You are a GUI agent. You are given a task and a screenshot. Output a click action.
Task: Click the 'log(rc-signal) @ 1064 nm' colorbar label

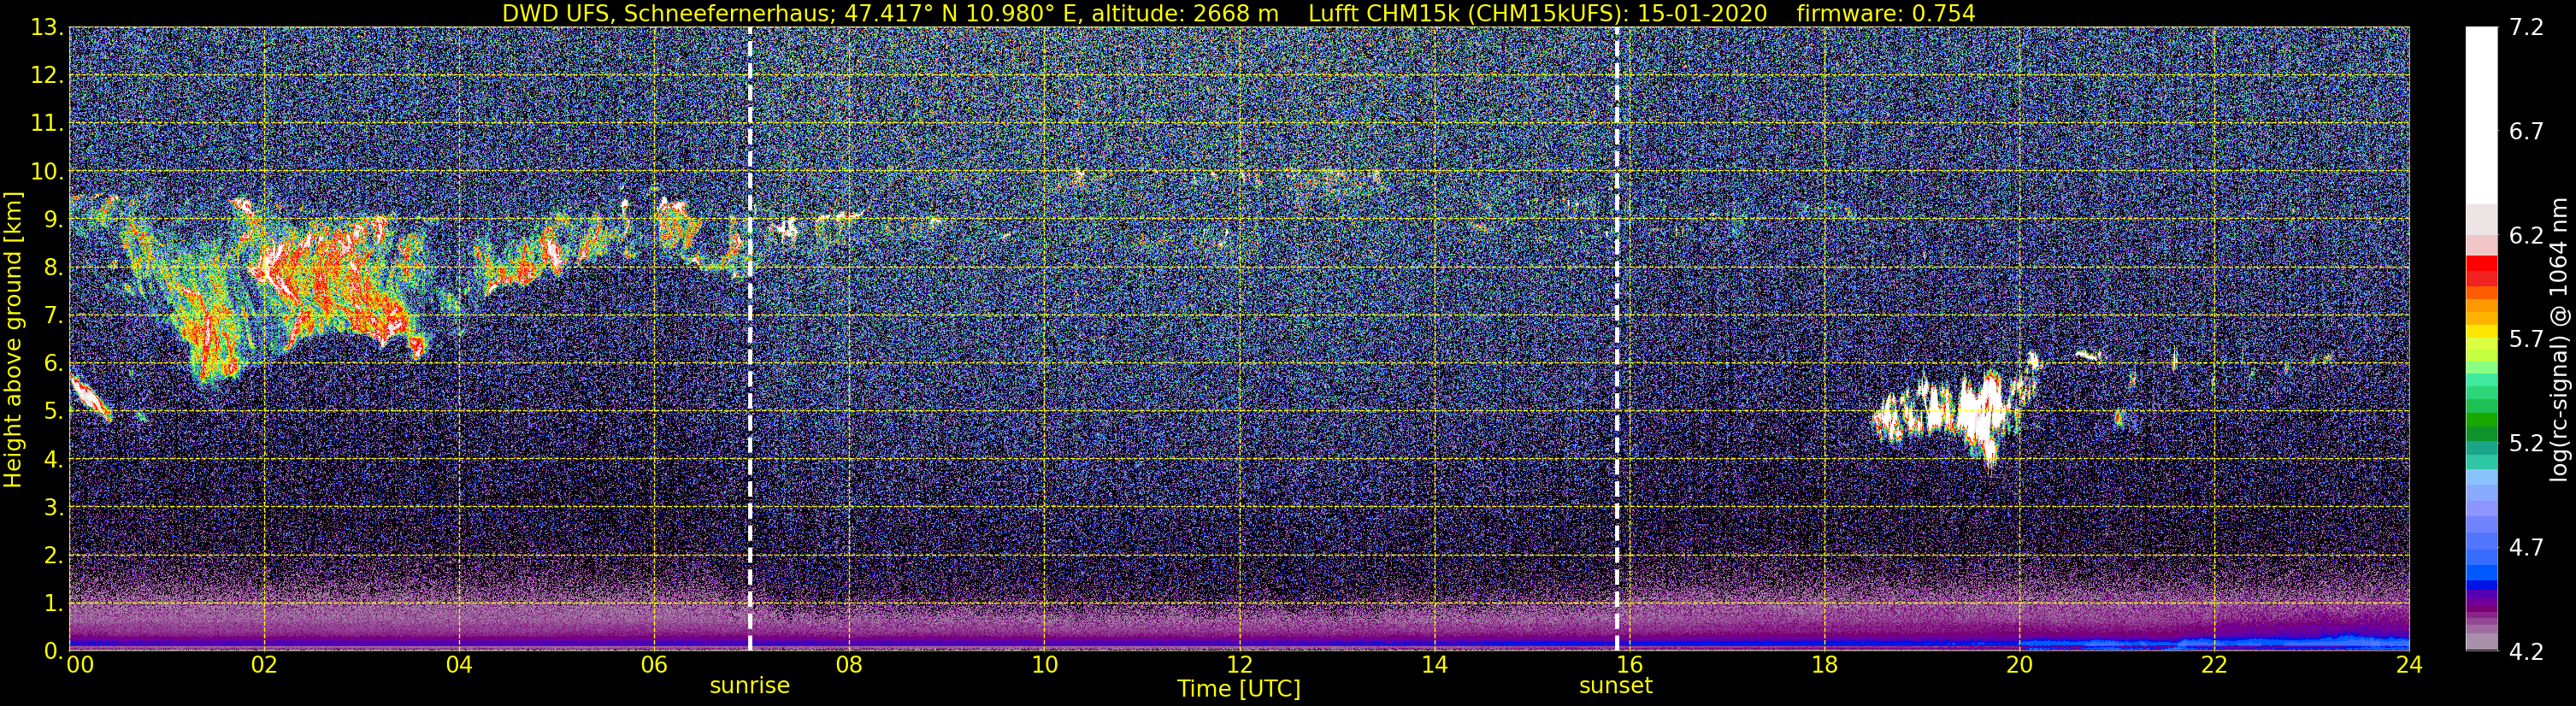[2562, 339]
